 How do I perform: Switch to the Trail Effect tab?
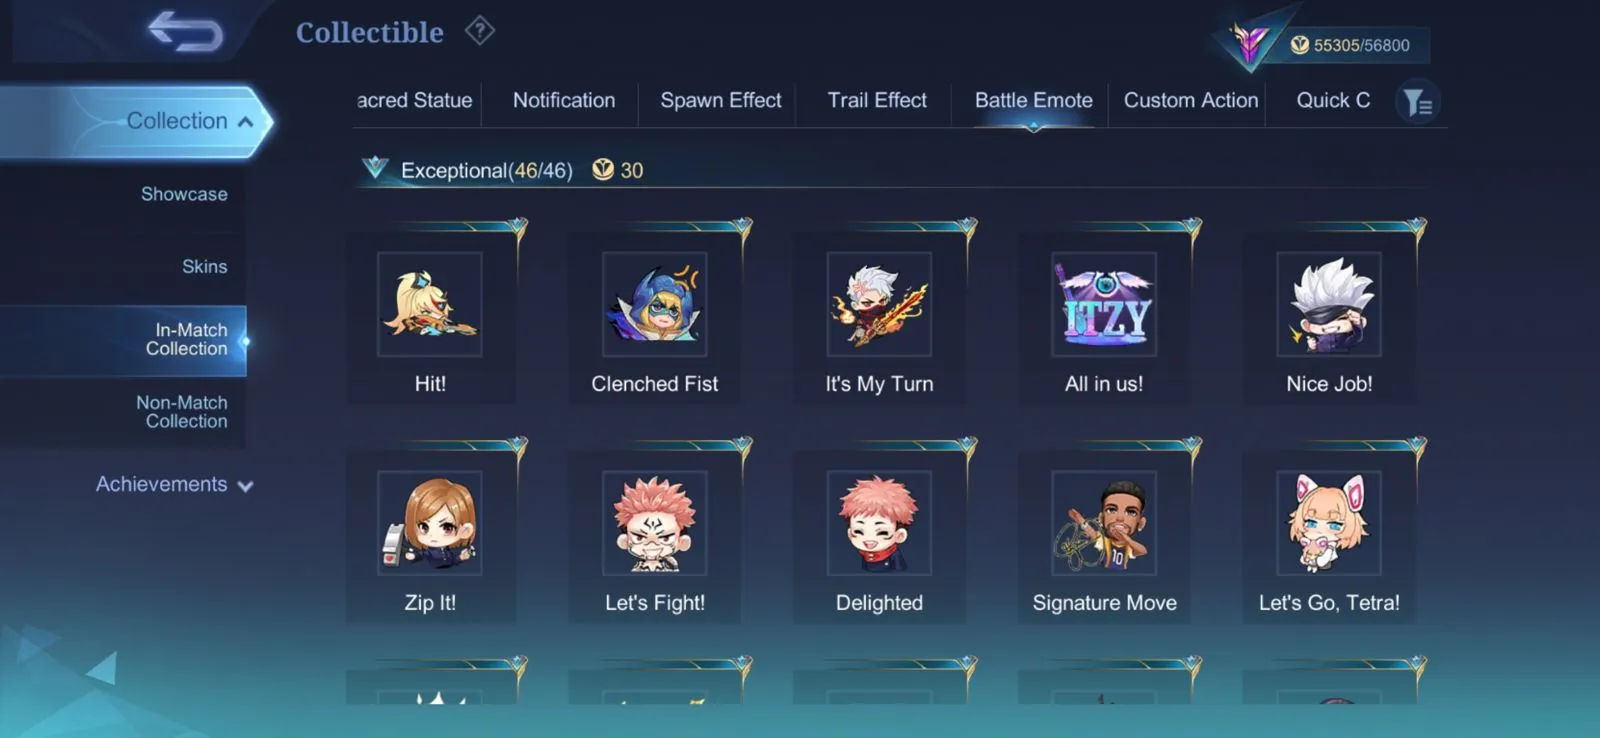click(x=877, y=100)
